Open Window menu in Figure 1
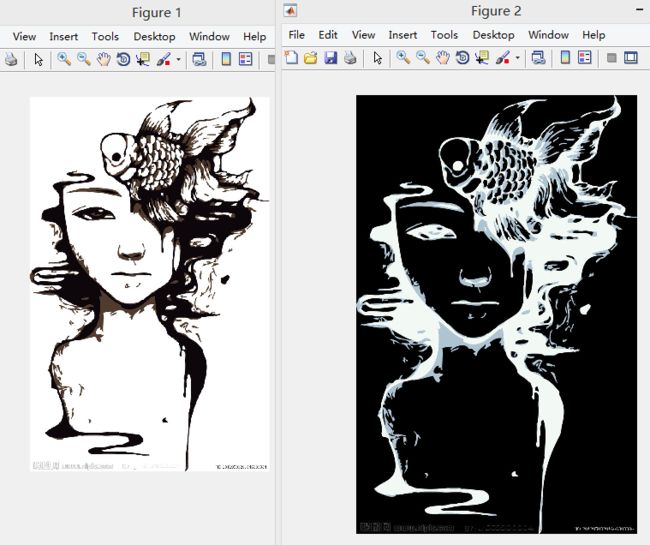Screen dimensions: 650x545 pos(209,37)
